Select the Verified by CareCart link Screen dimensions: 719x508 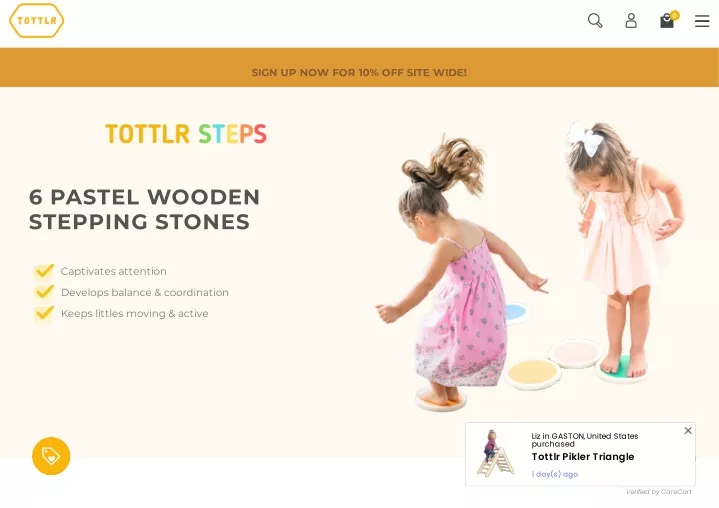(x=658, y=492)
